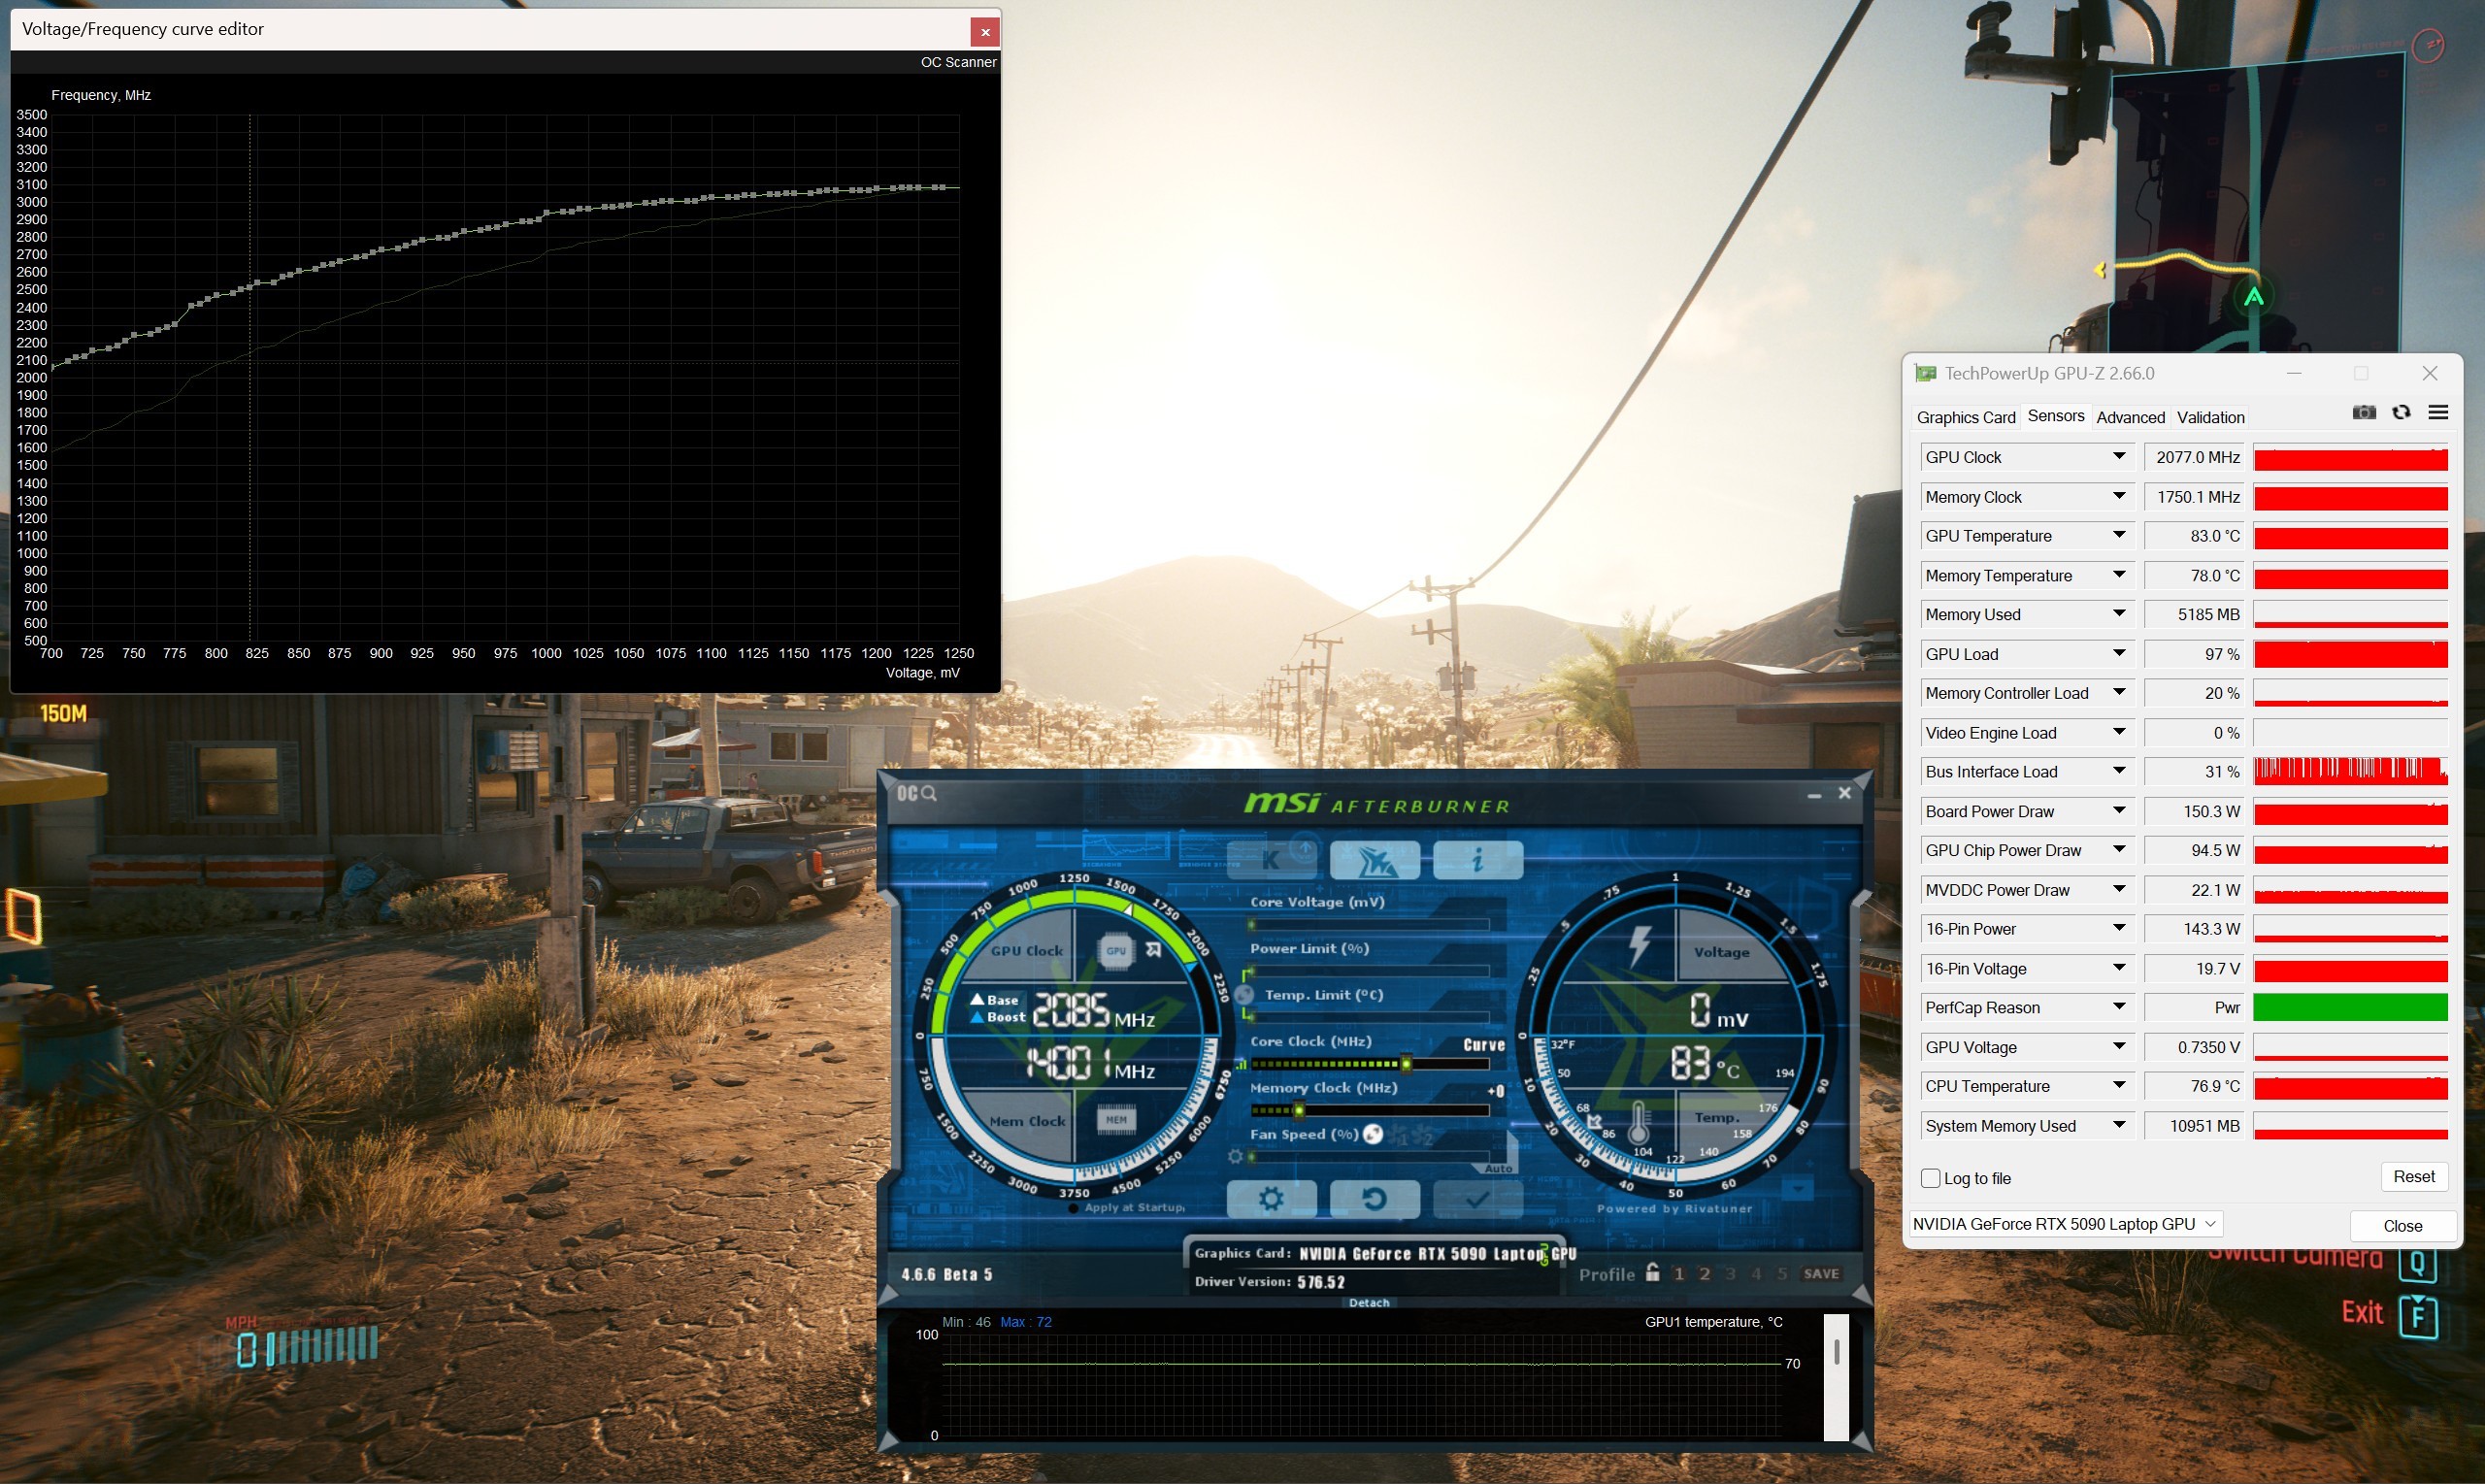Enable the Log to file checkbox

click(x=1931, y=1178)
